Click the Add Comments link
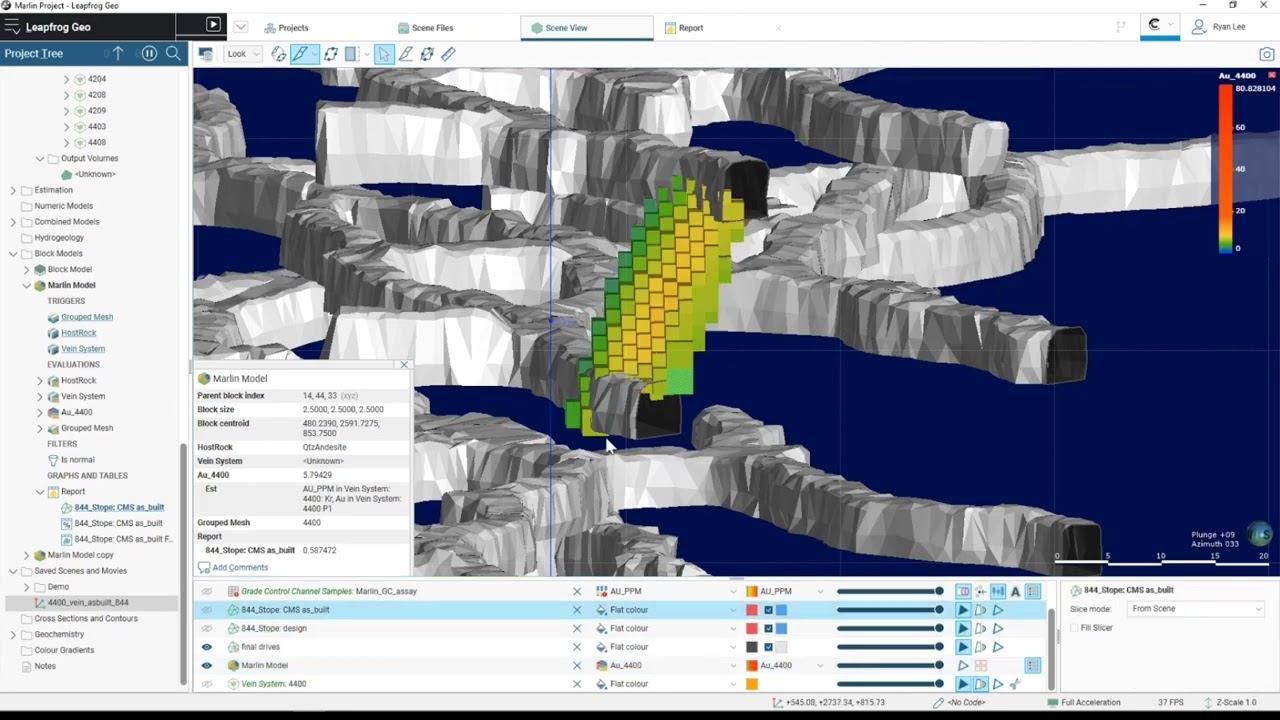1280x720 pixels. pos(240,567)
